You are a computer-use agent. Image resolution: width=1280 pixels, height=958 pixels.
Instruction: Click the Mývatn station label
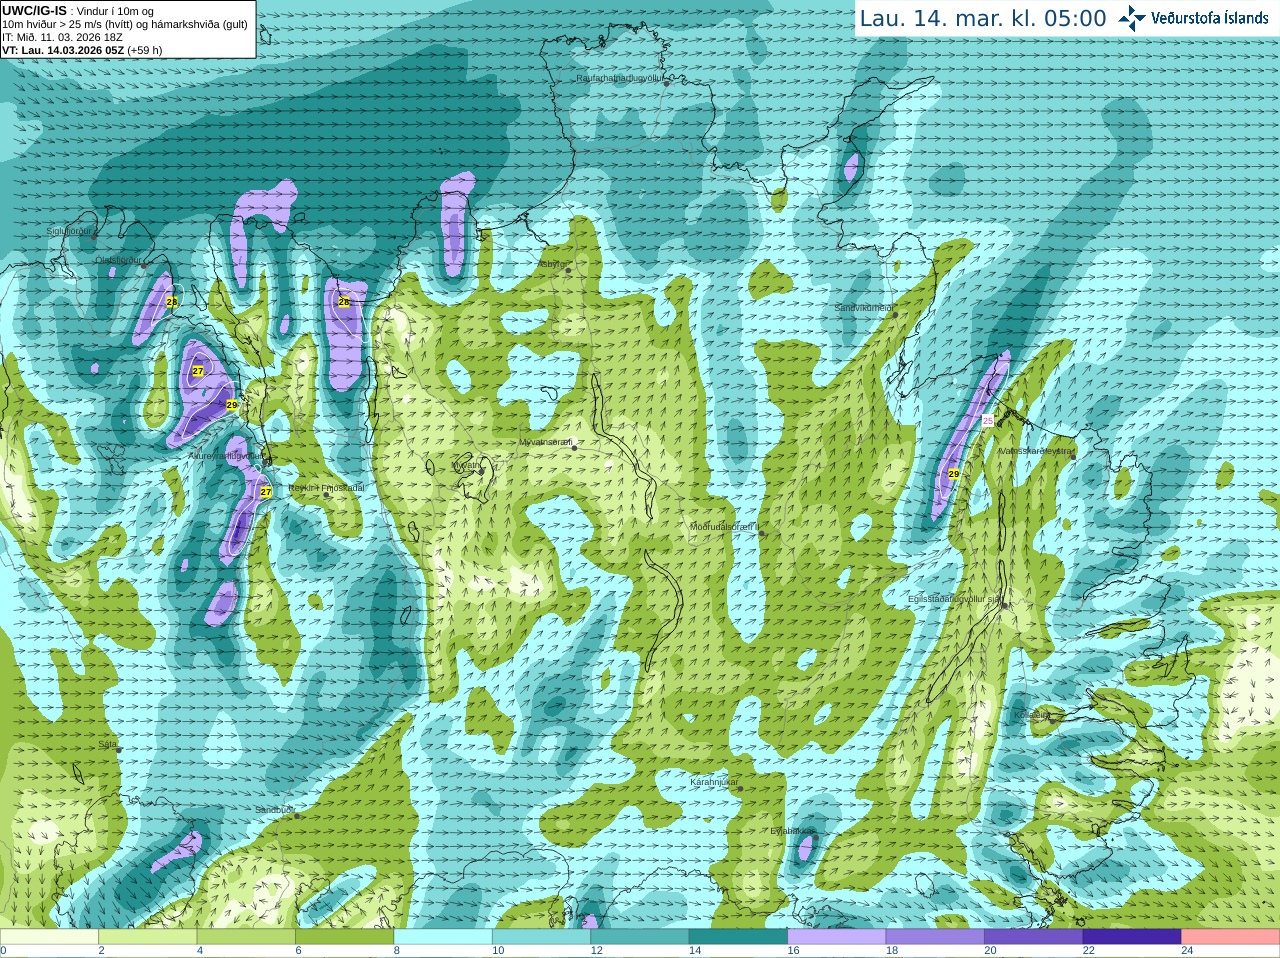(466, 465)
